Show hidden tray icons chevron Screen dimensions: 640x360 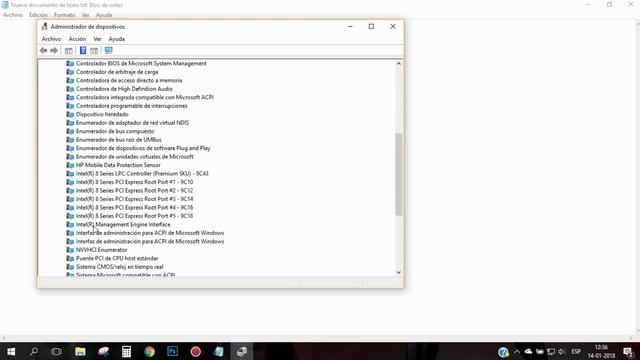(x=517, y=352)
